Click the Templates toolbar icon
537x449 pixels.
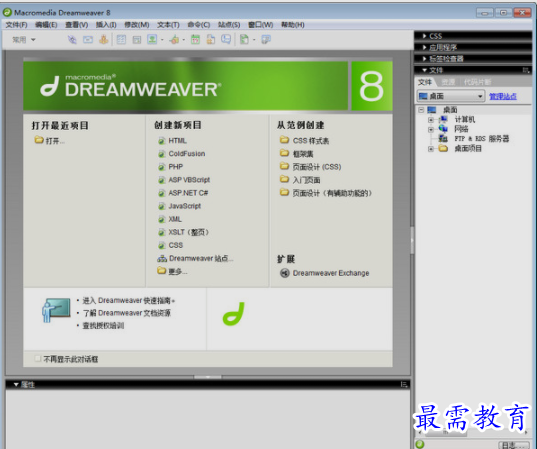click(244, 40)
